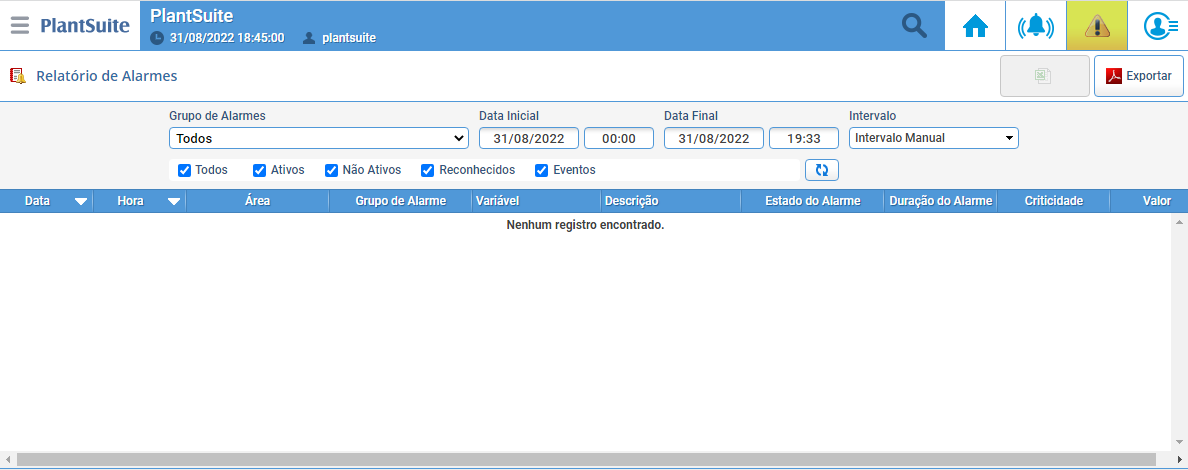Screen dimensions: 1188x470
Task: Click the Relatório de Alarmes report icon
Action: click(17, 76)
